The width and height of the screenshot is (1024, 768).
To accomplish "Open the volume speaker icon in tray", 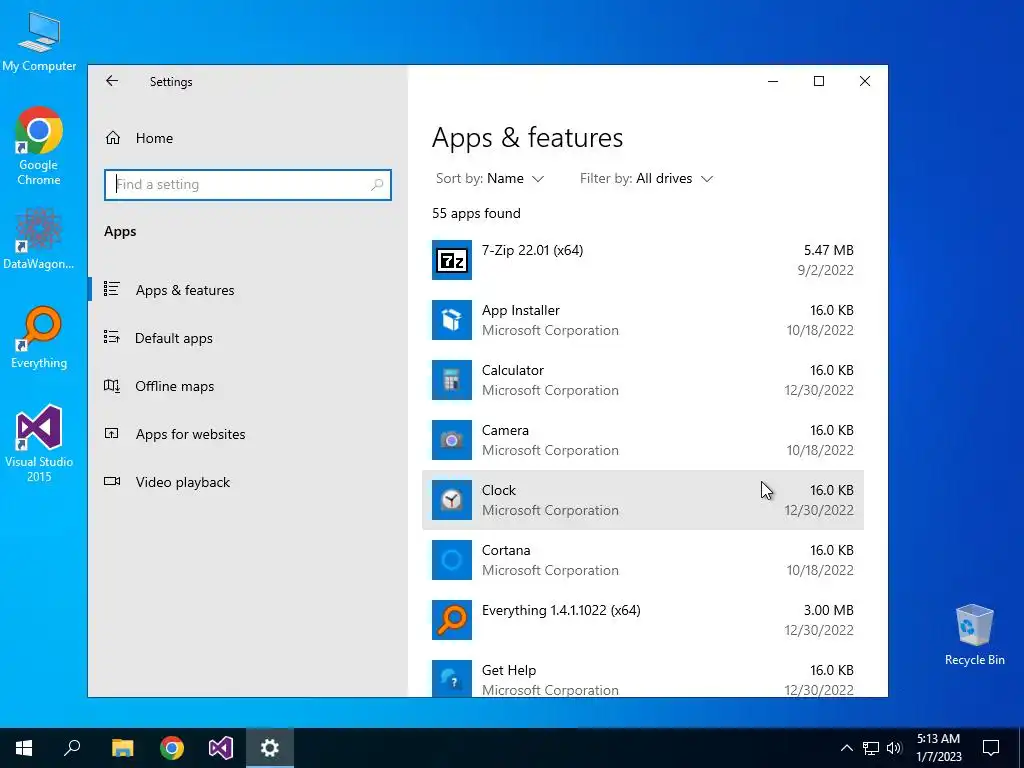I will tap(894, 748).
